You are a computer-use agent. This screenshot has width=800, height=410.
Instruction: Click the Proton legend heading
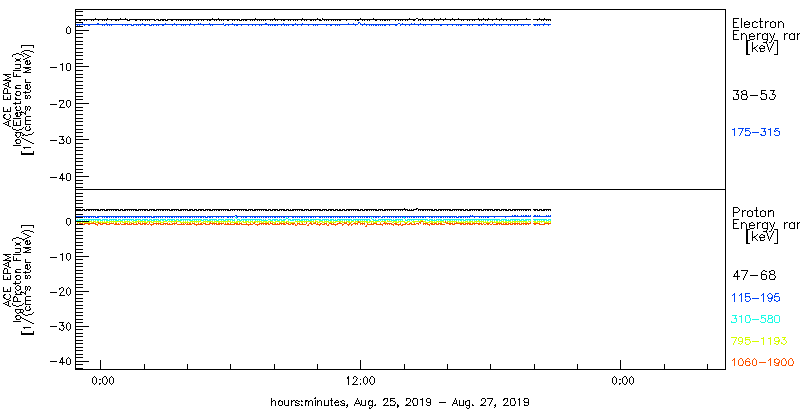point(753,213)
